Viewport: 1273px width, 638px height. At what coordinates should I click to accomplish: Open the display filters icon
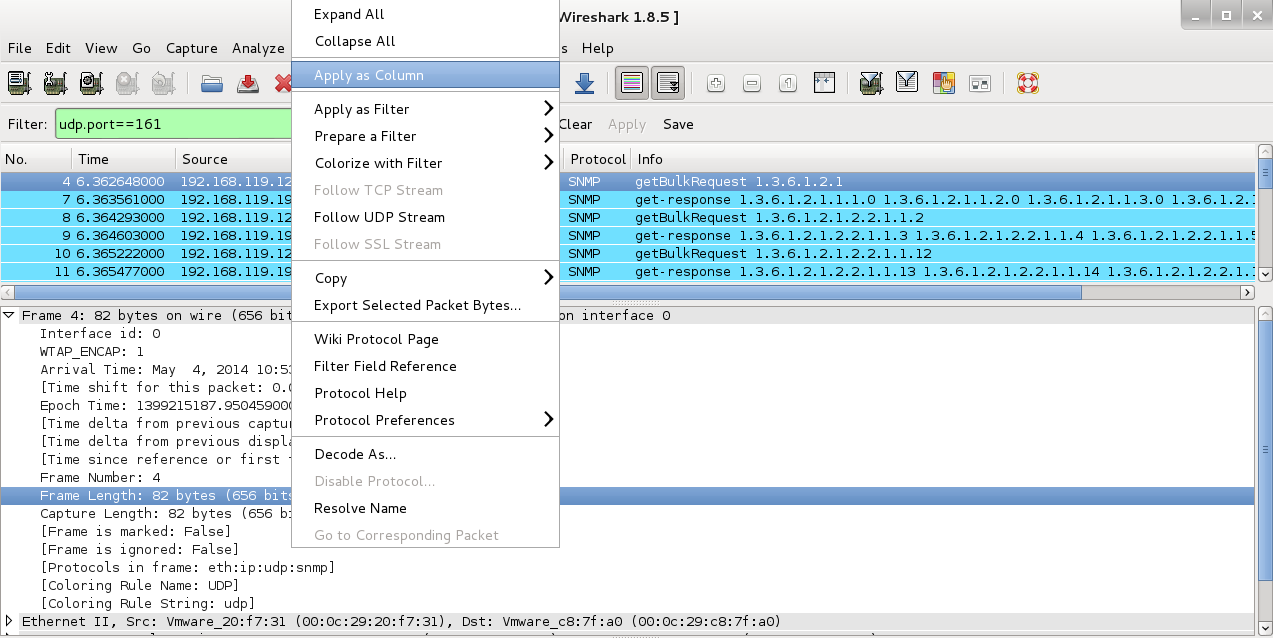click(907, 83)
